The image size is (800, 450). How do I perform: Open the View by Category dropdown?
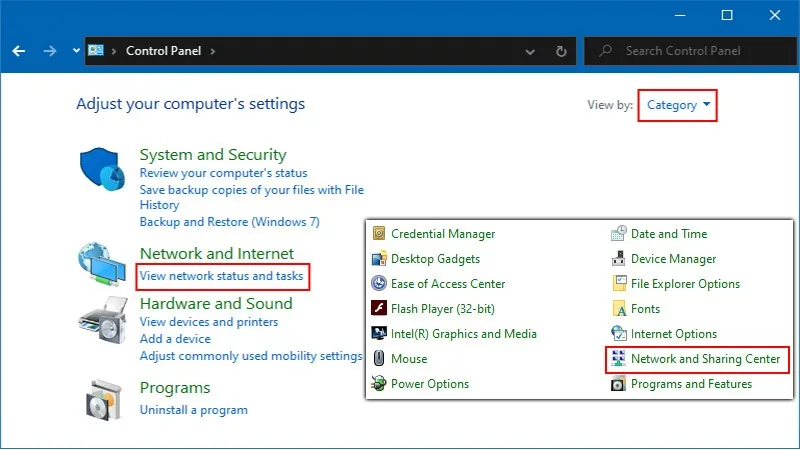[679, 105]
